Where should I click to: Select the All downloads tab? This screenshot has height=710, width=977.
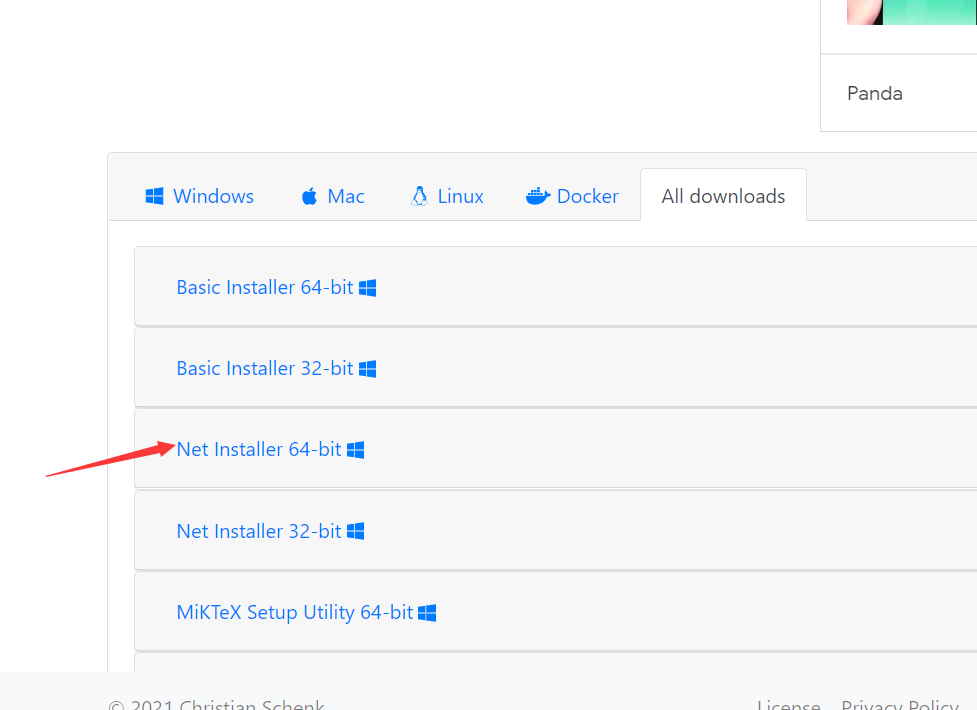pos(723,195)
